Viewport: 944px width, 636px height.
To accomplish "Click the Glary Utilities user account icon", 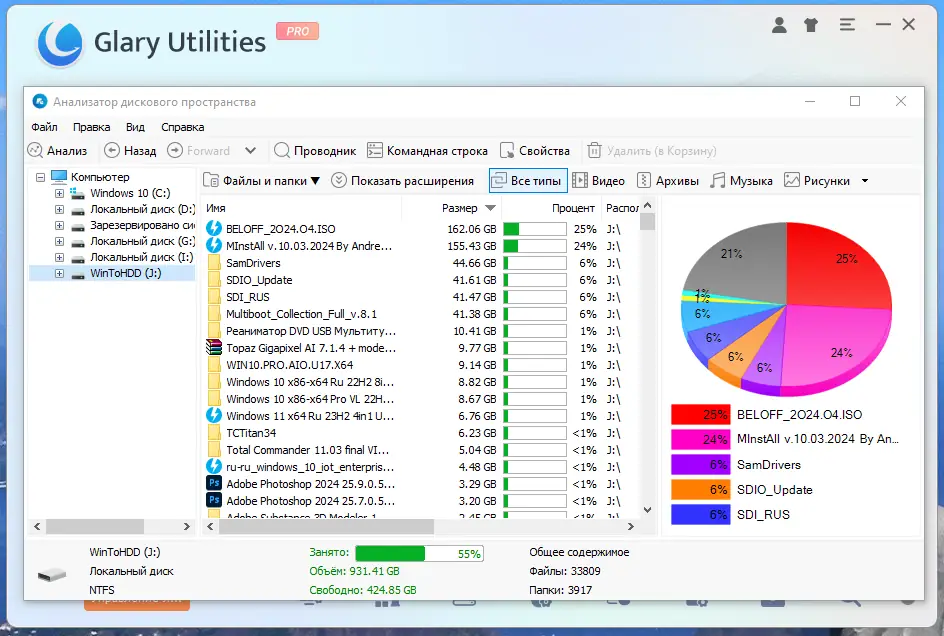I will 779,25.
